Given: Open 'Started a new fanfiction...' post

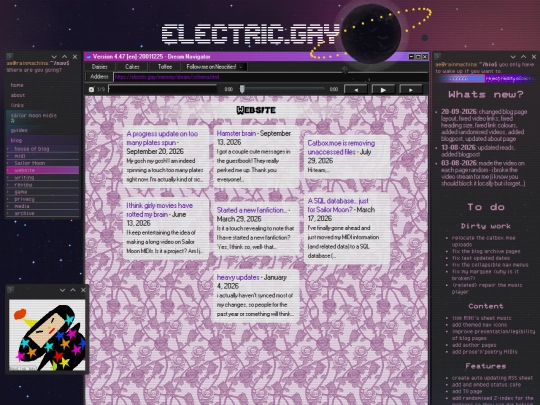Looking at the screenshot, I should 251,210.
